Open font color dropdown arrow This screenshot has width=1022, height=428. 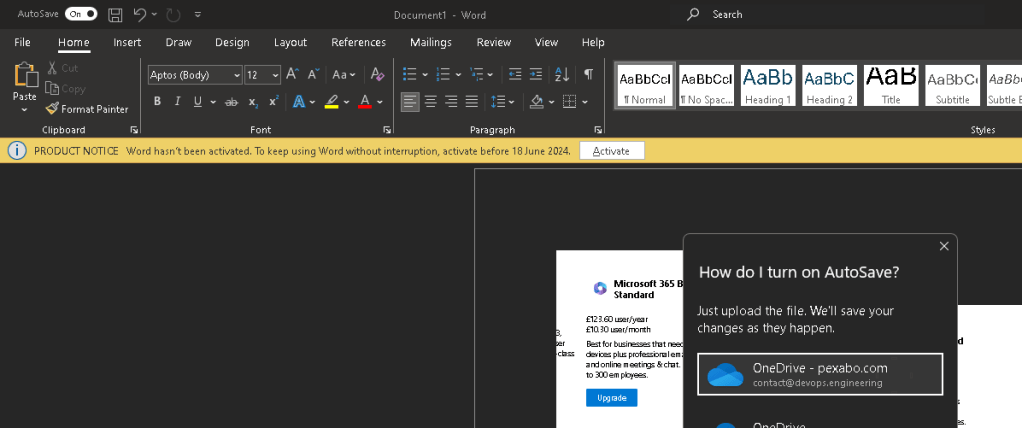tap(380, 102)
